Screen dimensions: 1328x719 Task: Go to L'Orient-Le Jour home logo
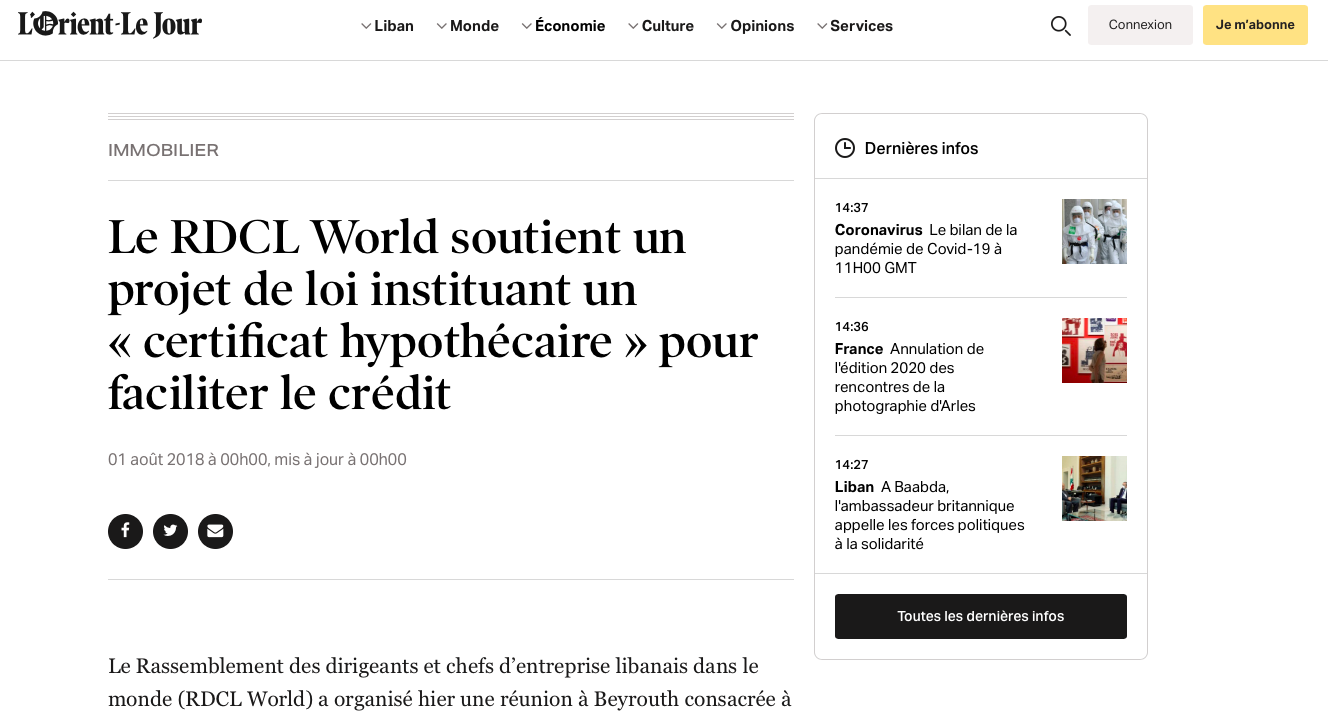[110, 24]
